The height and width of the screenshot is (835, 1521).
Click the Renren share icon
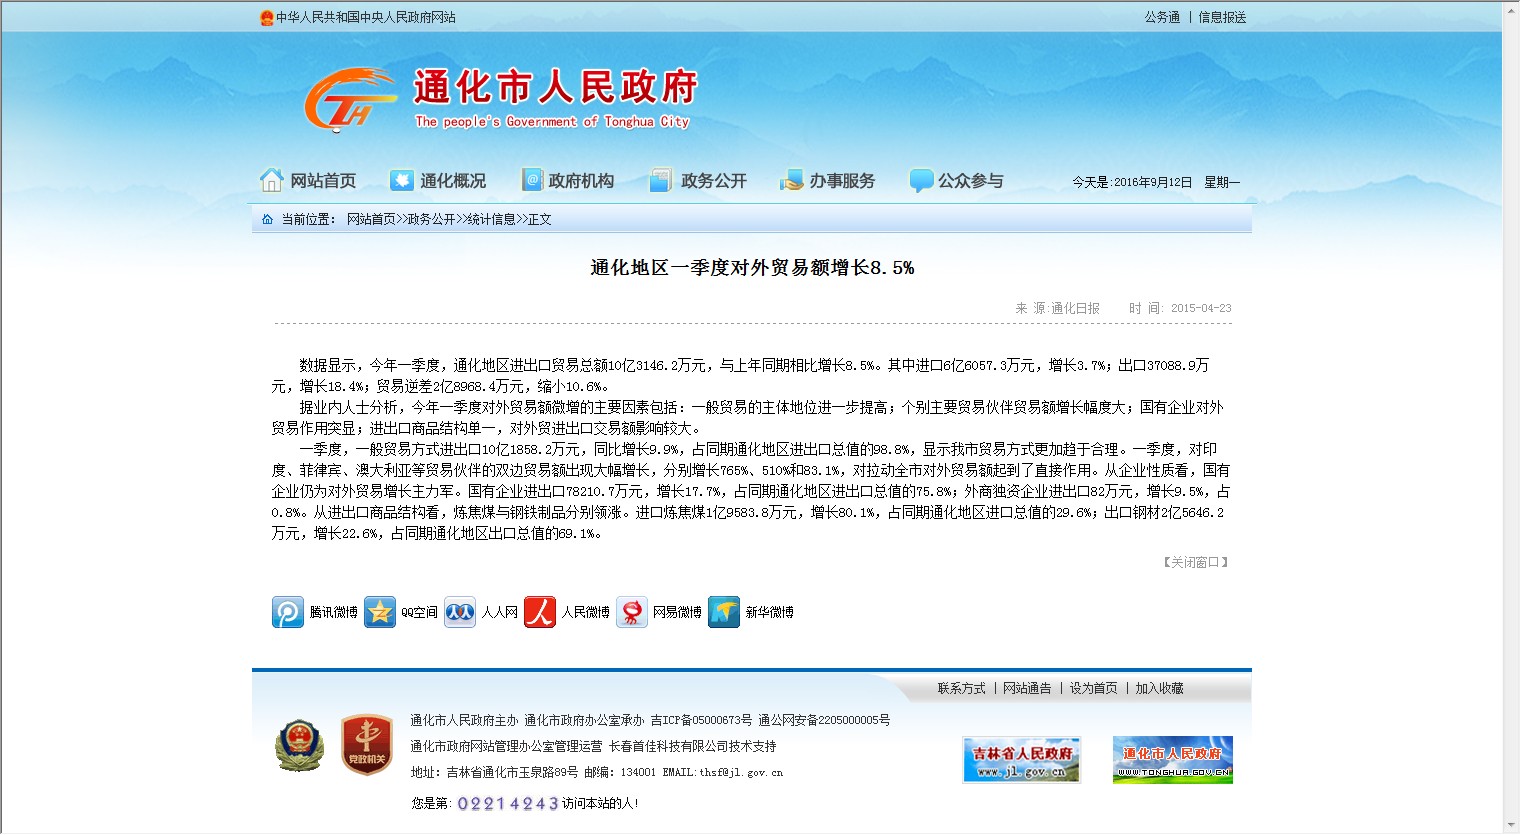(460, 612)
